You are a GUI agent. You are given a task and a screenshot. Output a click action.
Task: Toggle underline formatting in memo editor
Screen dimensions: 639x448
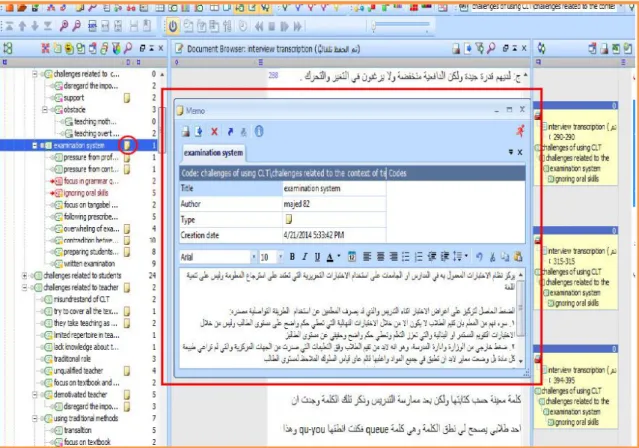click(317, 257)
